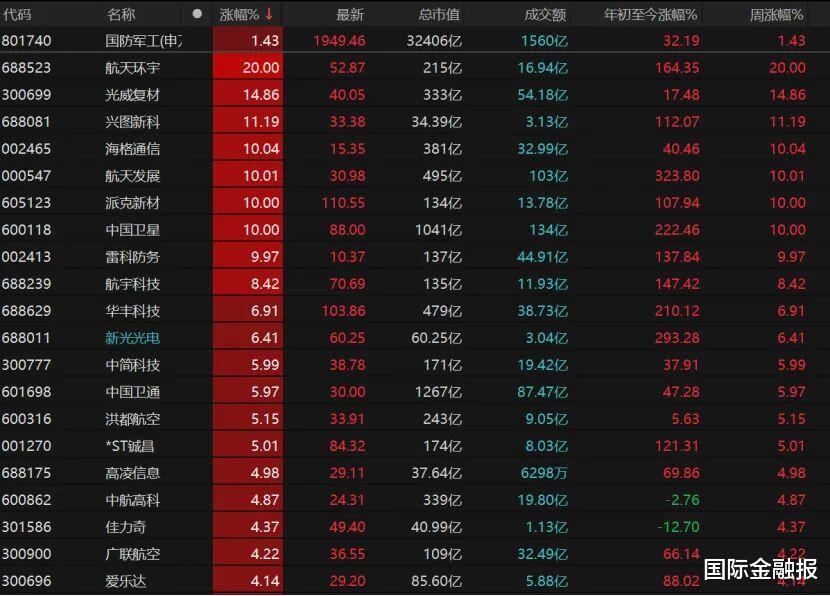The height and width of the screenshot is (596, 830).
Task: Sort by 最新 price column header
Action: pyautogui.click(x=350, y=14)
